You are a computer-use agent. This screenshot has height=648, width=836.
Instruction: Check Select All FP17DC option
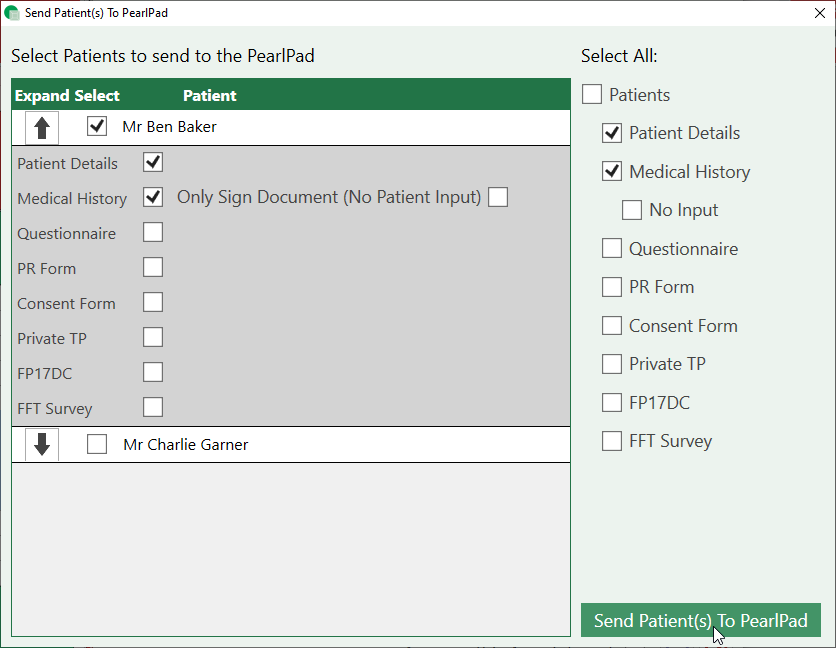(612, 403)
